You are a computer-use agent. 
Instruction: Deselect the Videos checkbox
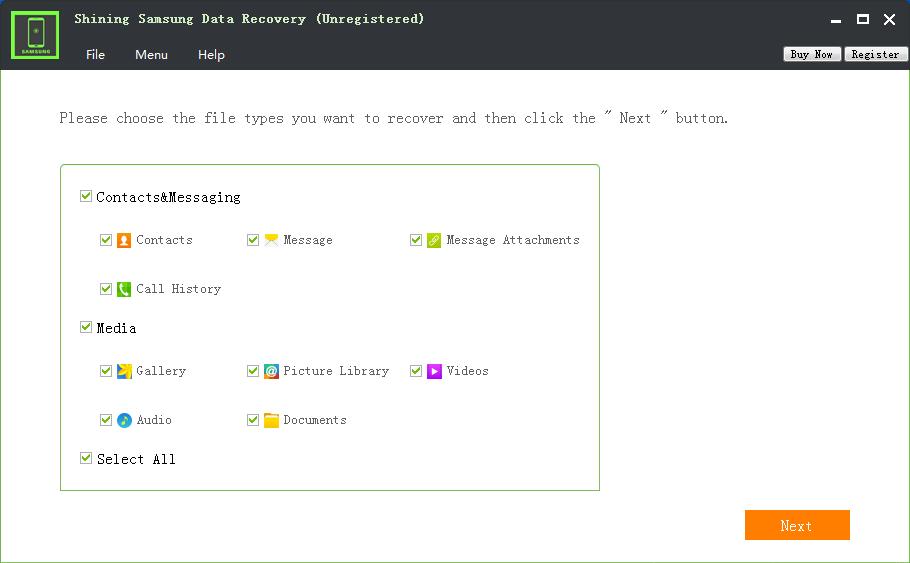[x=416, y=371]
